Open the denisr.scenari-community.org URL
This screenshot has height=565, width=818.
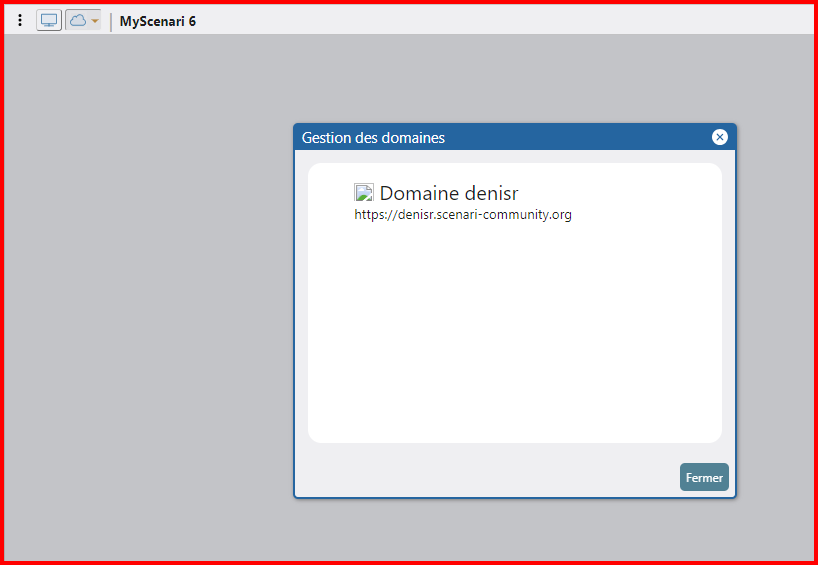(463, 214)
